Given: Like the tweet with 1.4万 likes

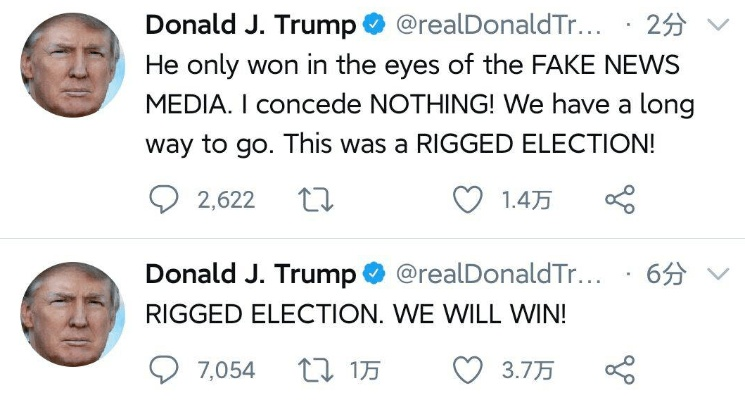Looking at the screenshot, I should tap(468, 201).
